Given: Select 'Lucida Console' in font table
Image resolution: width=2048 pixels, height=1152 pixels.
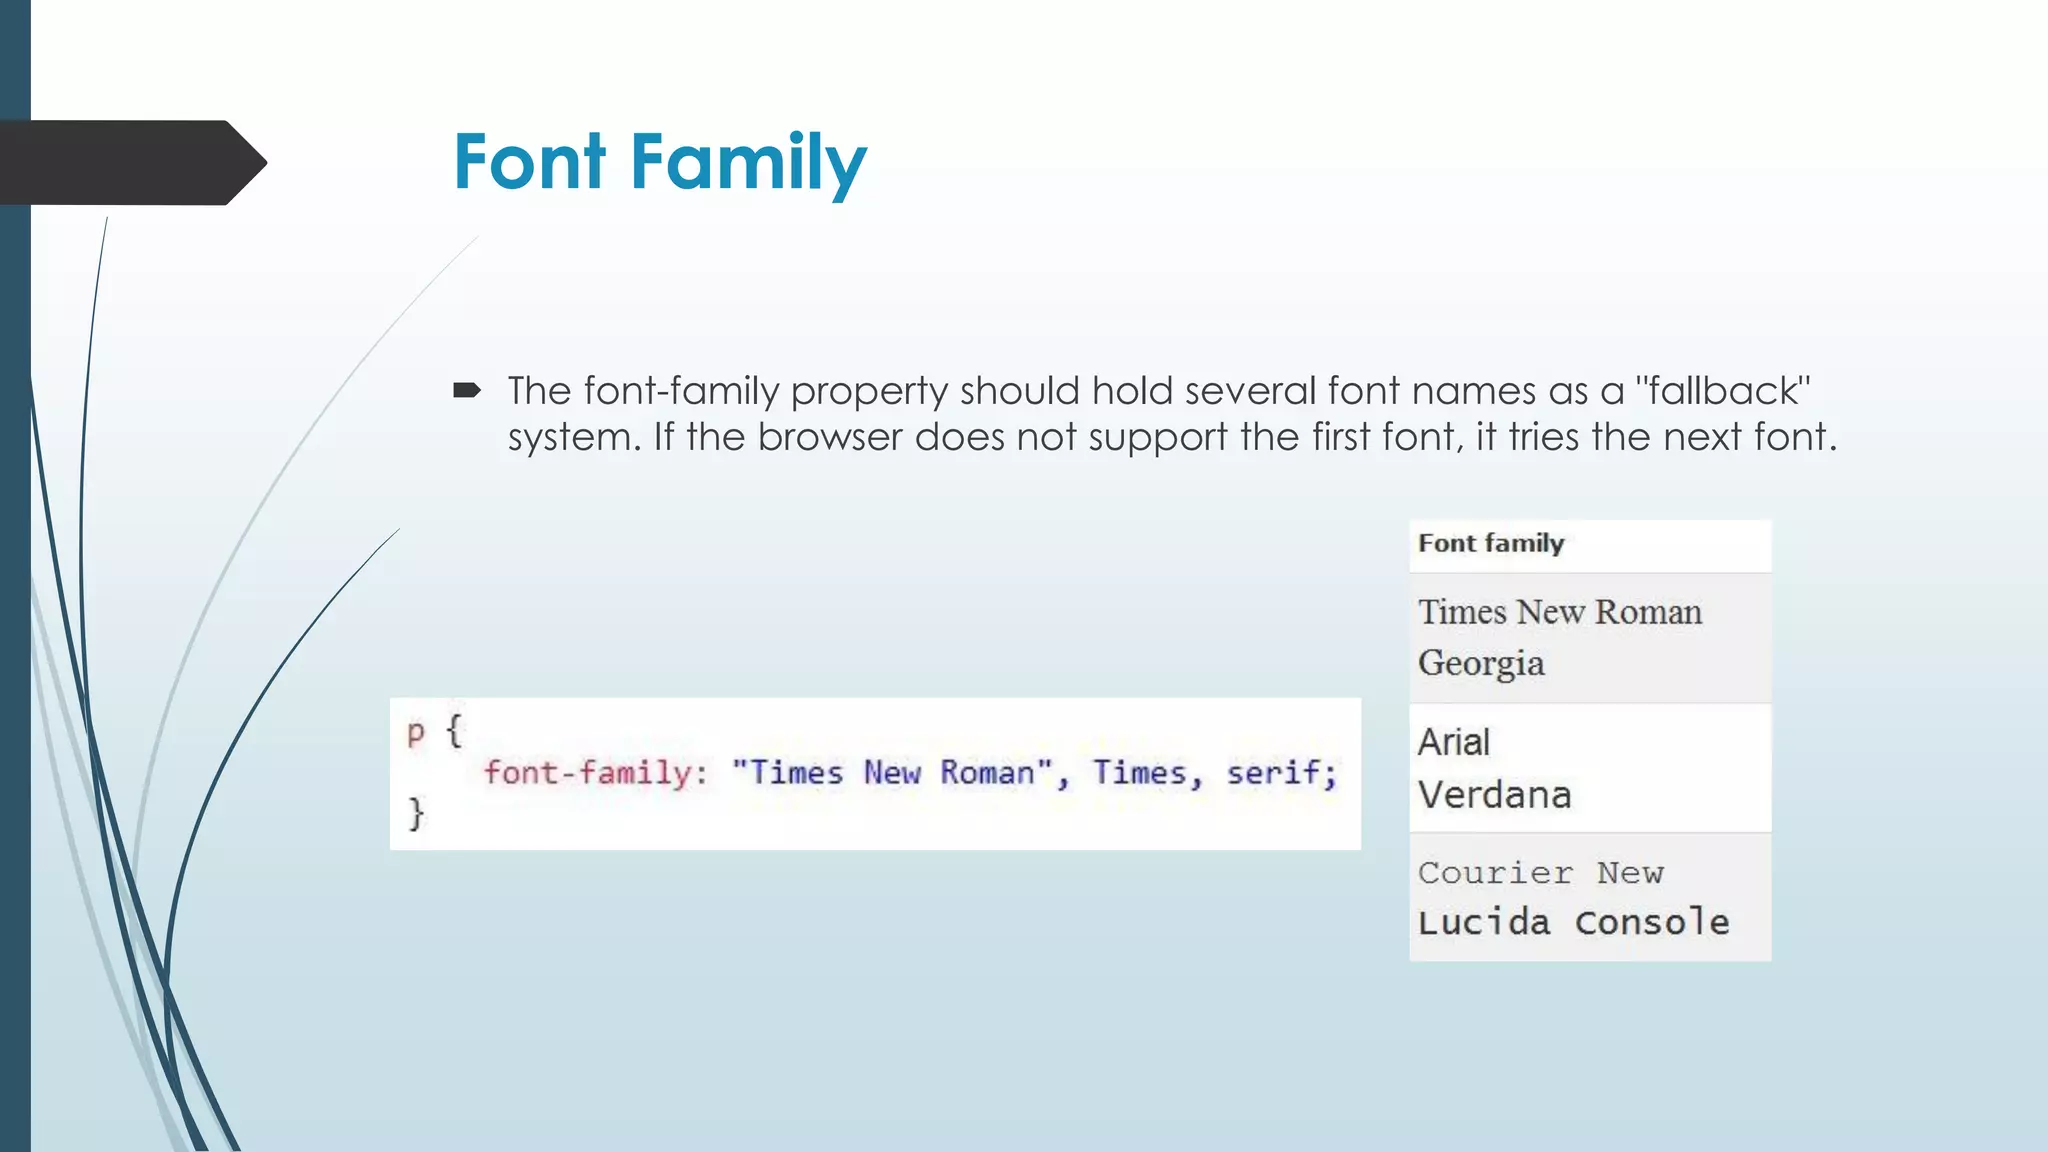Looking at the screenshot, I should pos(1573,922).
